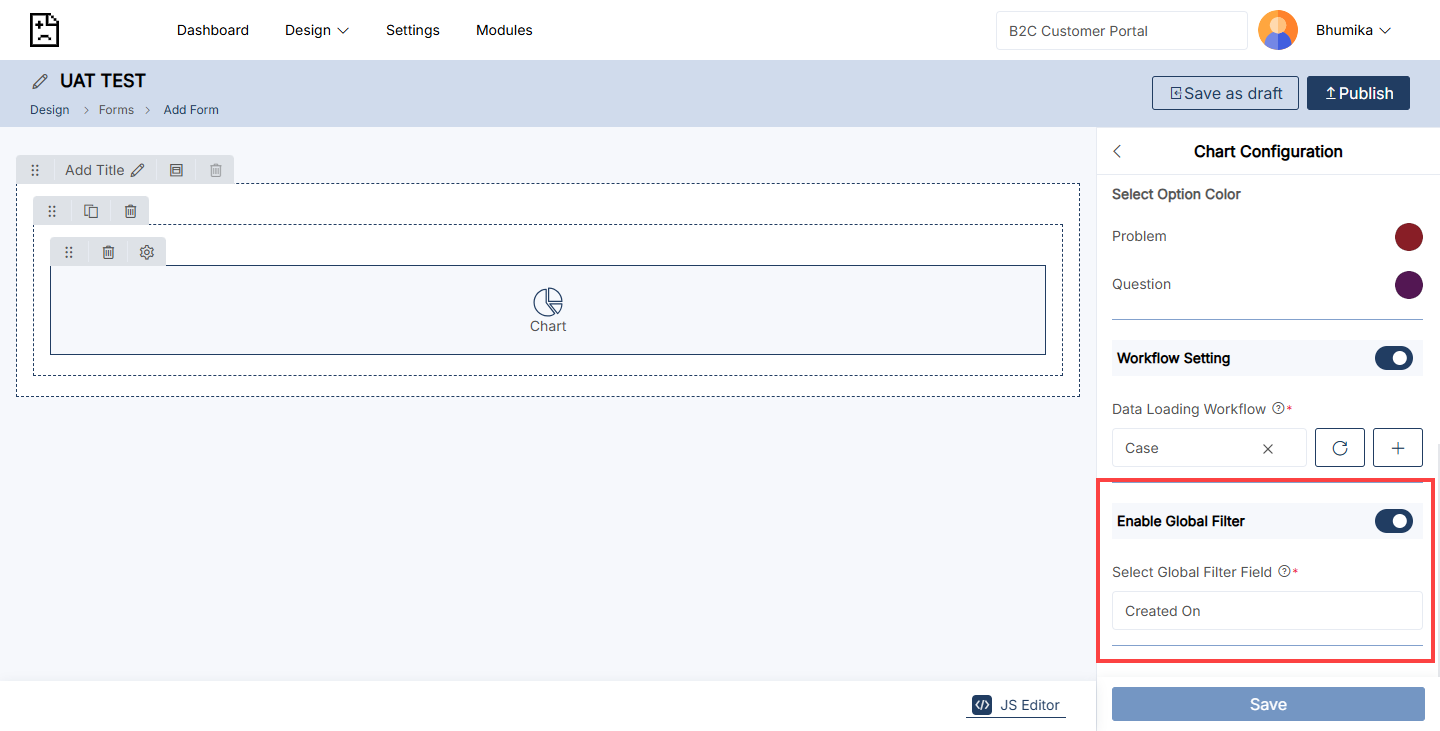
Task: Add a new workflow with plus icon
Action: [1397, 448]
